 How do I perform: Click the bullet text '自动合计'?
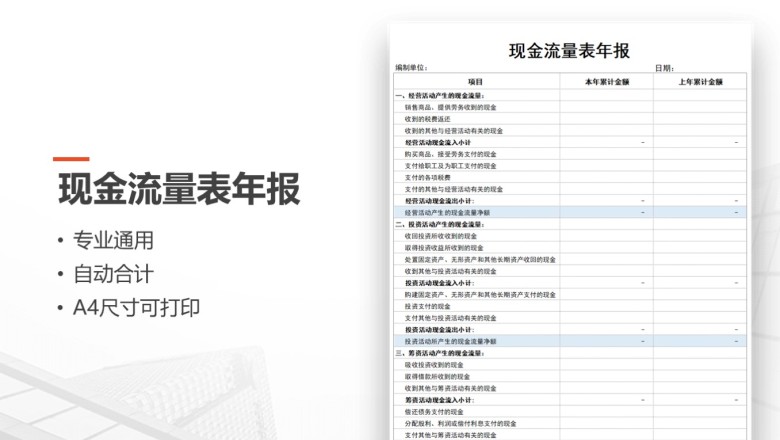coord(113,274)
